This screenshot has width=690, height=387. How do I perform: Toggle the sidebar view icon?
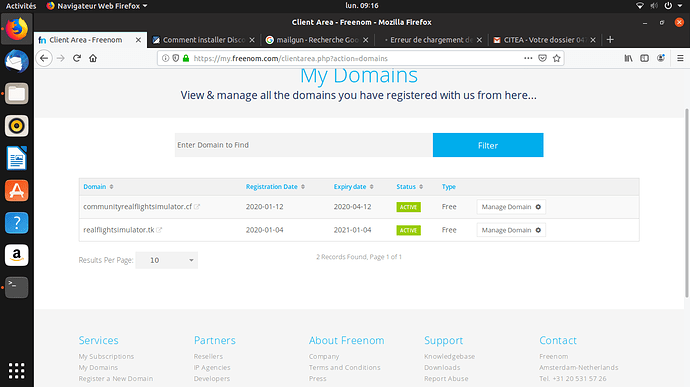[645, 58]
